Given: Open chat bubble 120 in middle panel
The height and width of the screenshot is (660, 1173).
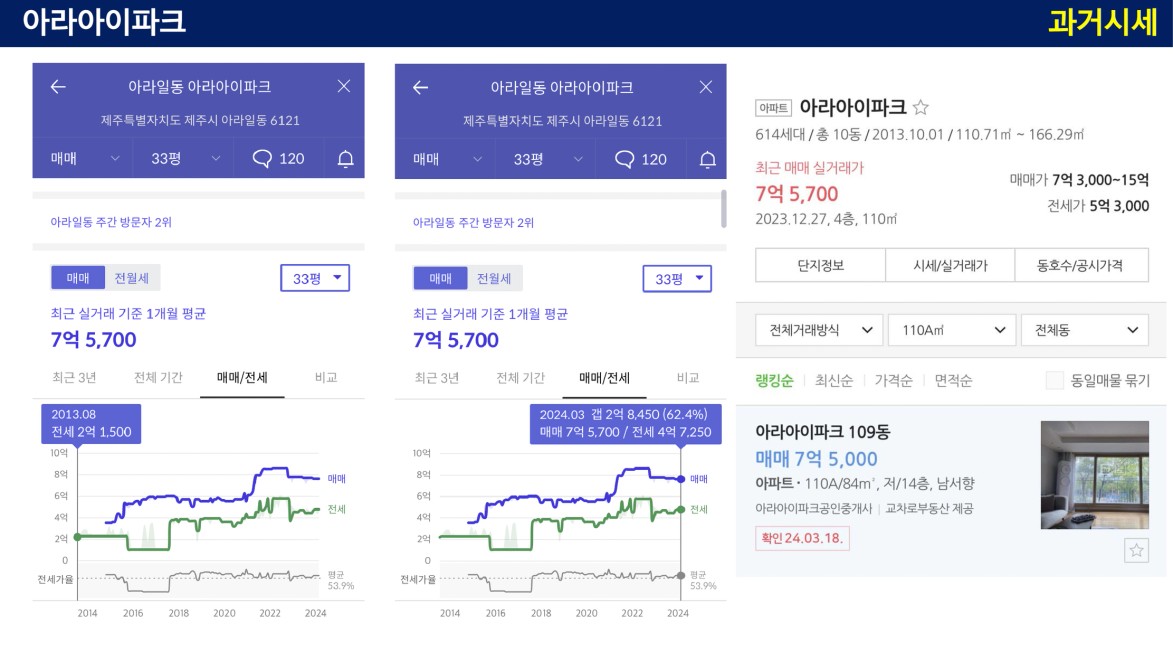Looking at the screenshot, I should (x=640, y=159).
